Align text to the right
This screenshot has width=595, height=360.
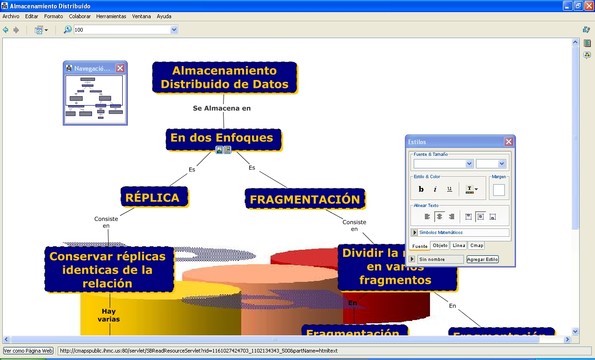[x=452, y=217]
